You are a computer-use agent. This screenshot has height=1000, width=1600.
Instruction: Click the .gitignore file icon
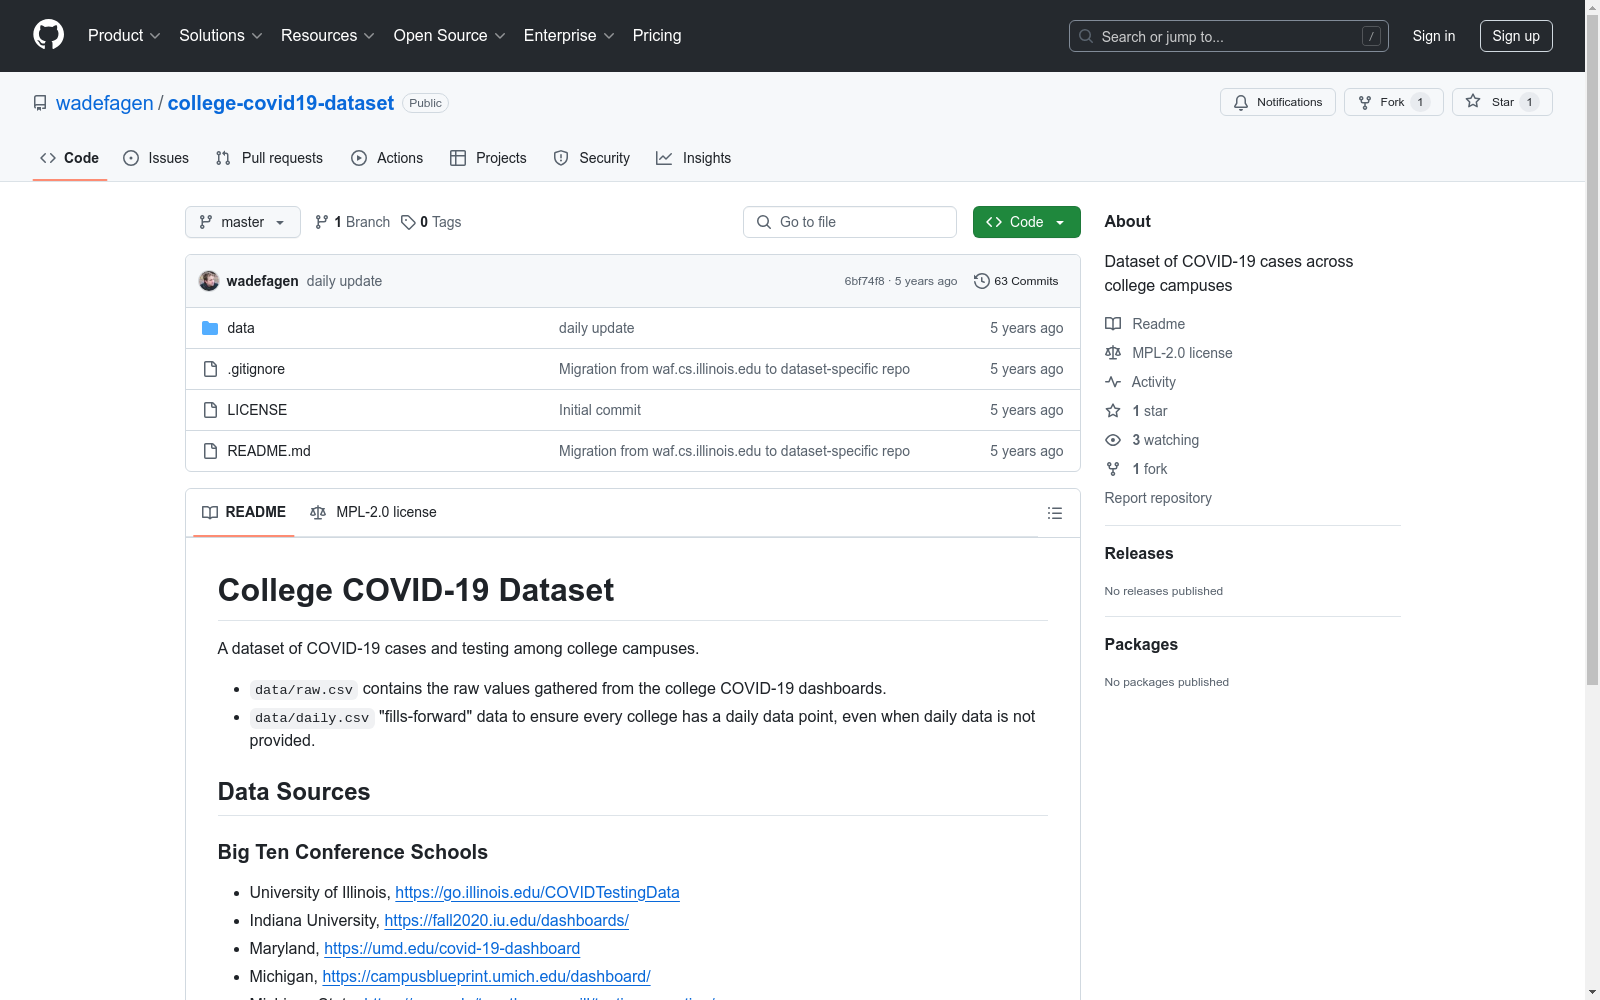click(x=210, y=369)
